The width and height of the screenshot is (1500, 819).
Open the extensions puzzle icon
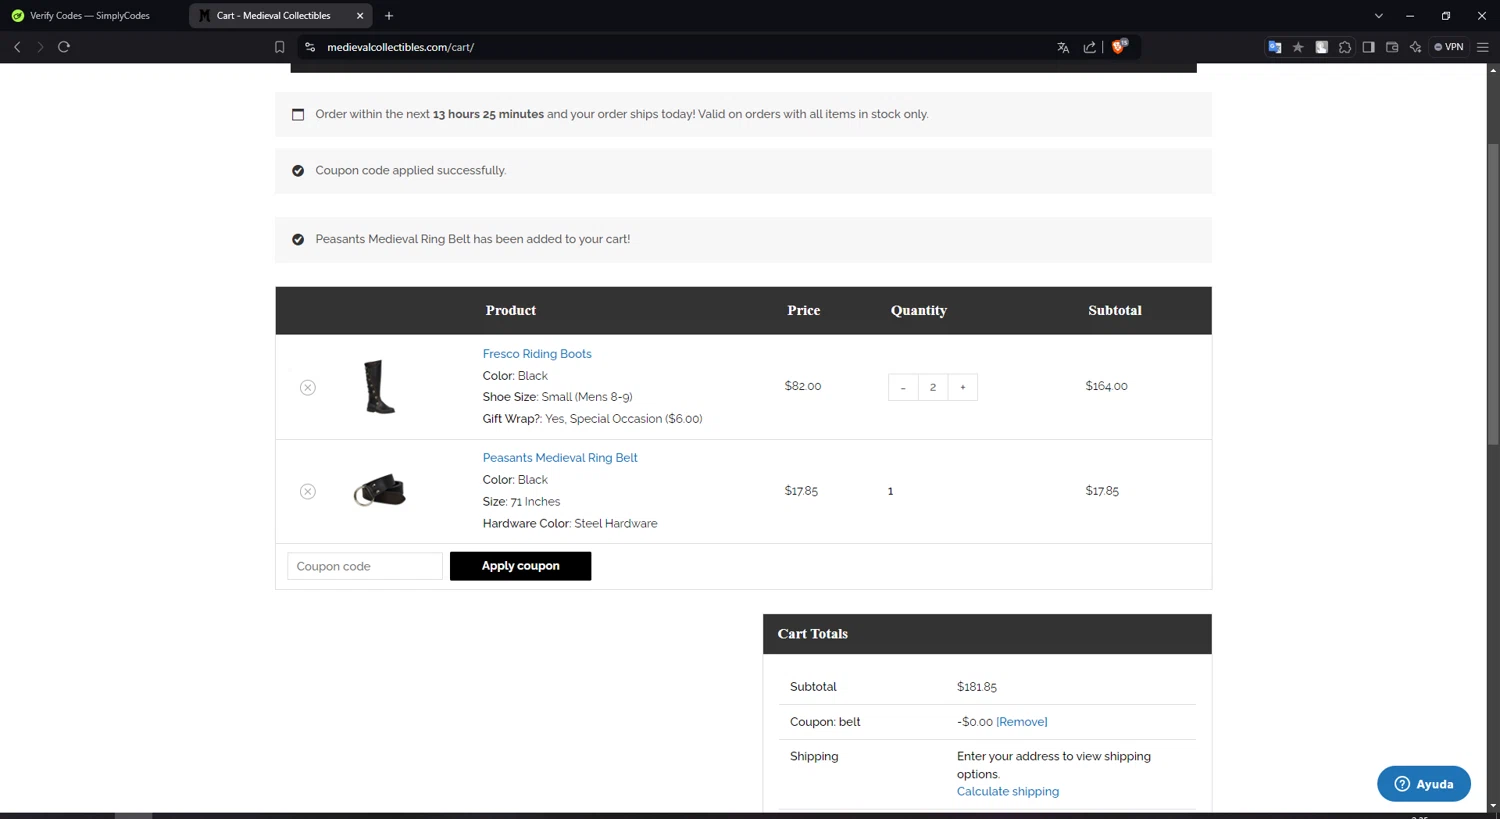pos(1345,47)
